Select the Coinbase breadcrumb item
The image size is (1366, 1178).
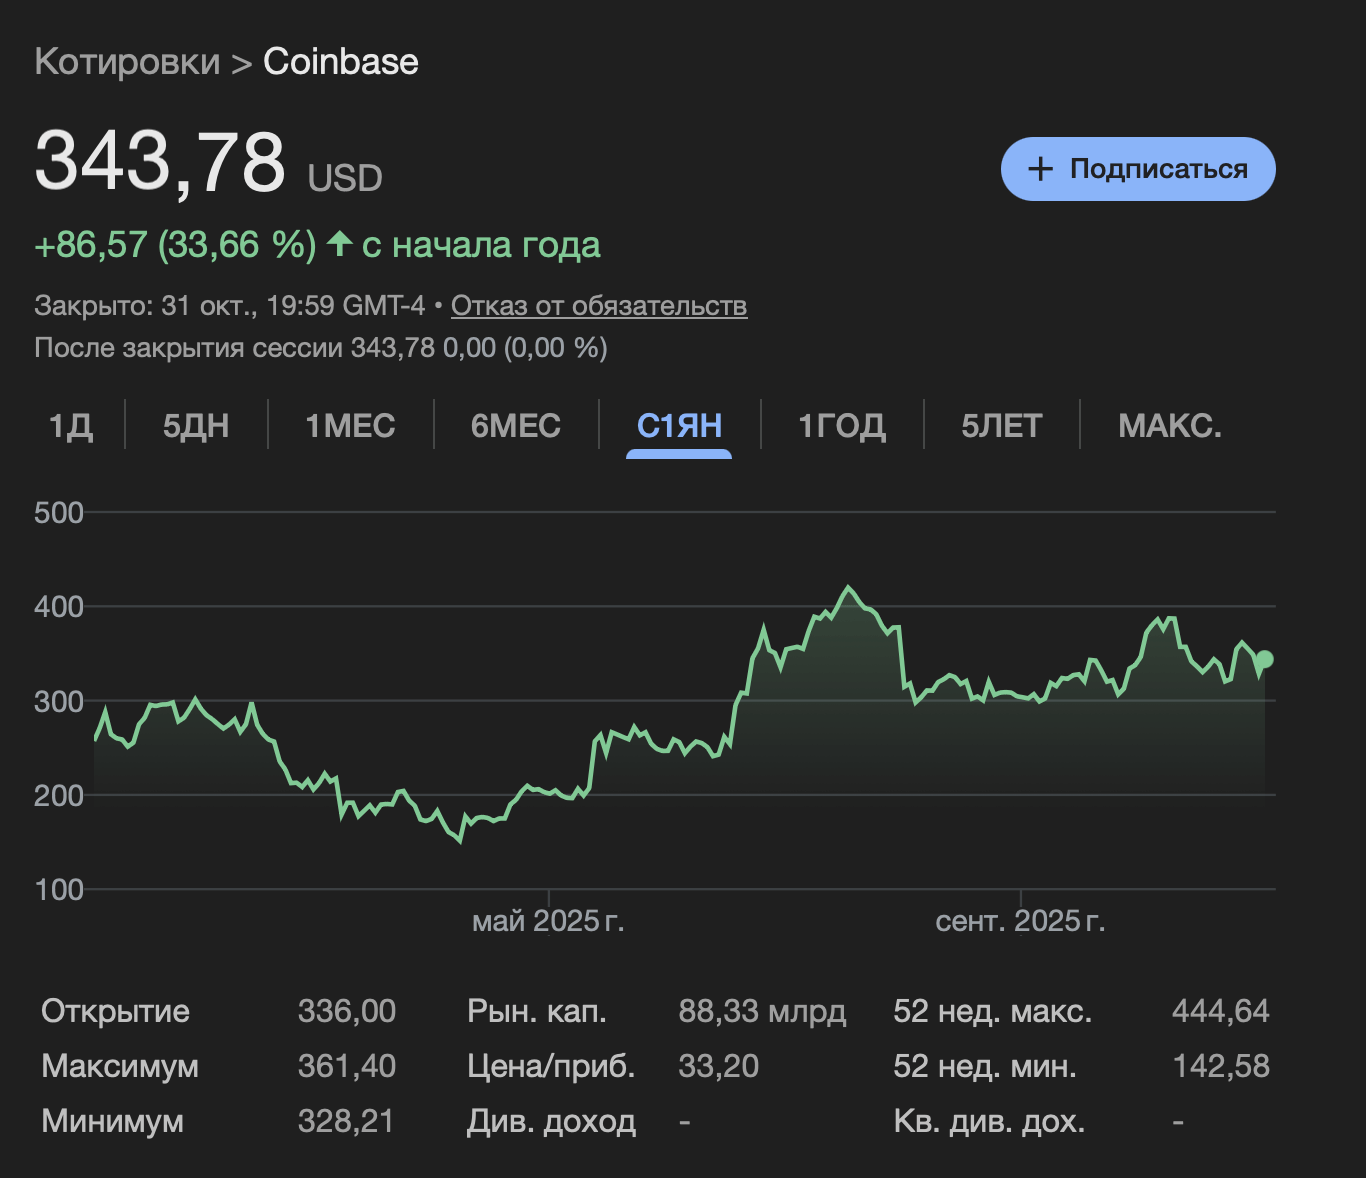pyautogui.click(x=339, y=62)
